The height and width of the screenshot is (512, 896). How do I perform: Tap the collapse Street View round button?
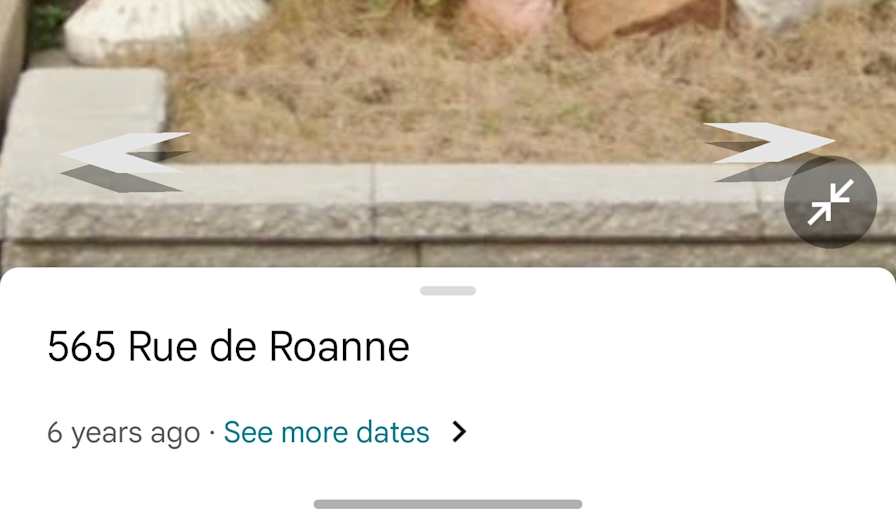830,202
